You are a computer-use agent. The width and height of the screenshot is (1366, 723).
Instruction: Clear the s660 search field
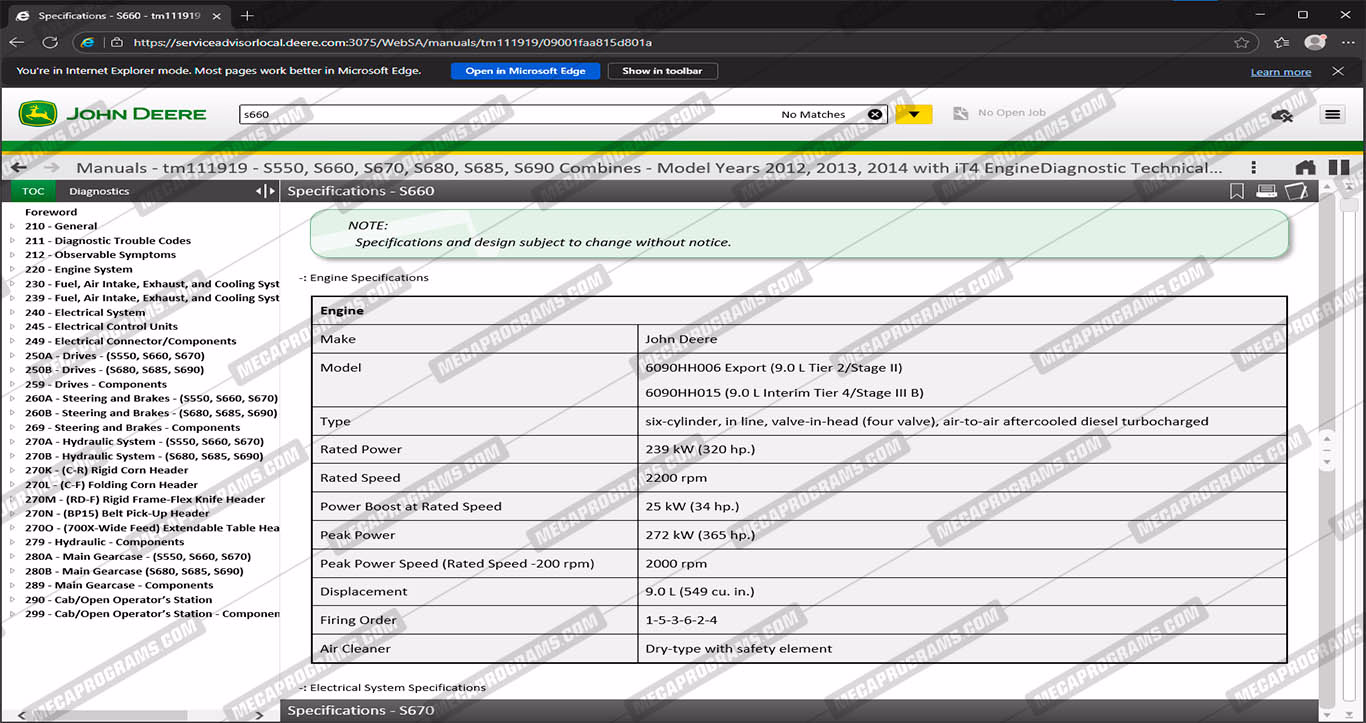[875, 115]
